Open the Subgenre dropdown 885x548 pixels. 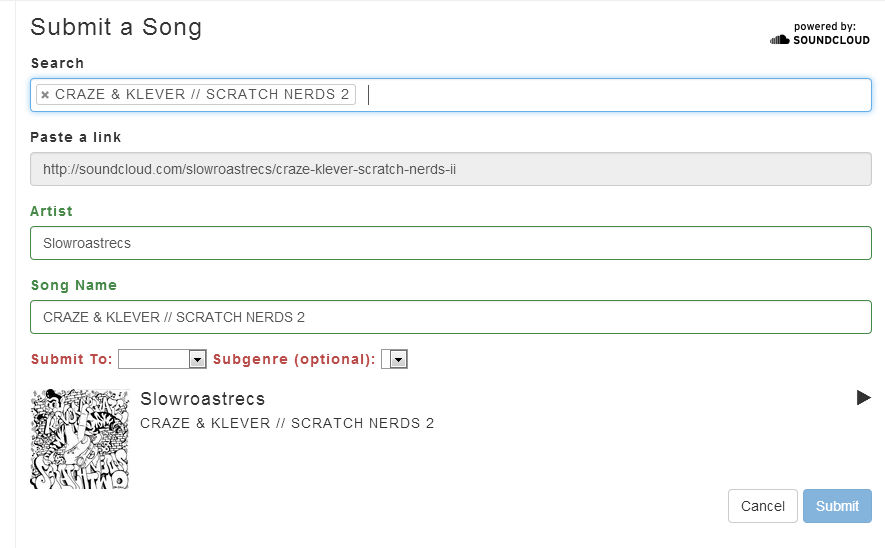(395, 359)
